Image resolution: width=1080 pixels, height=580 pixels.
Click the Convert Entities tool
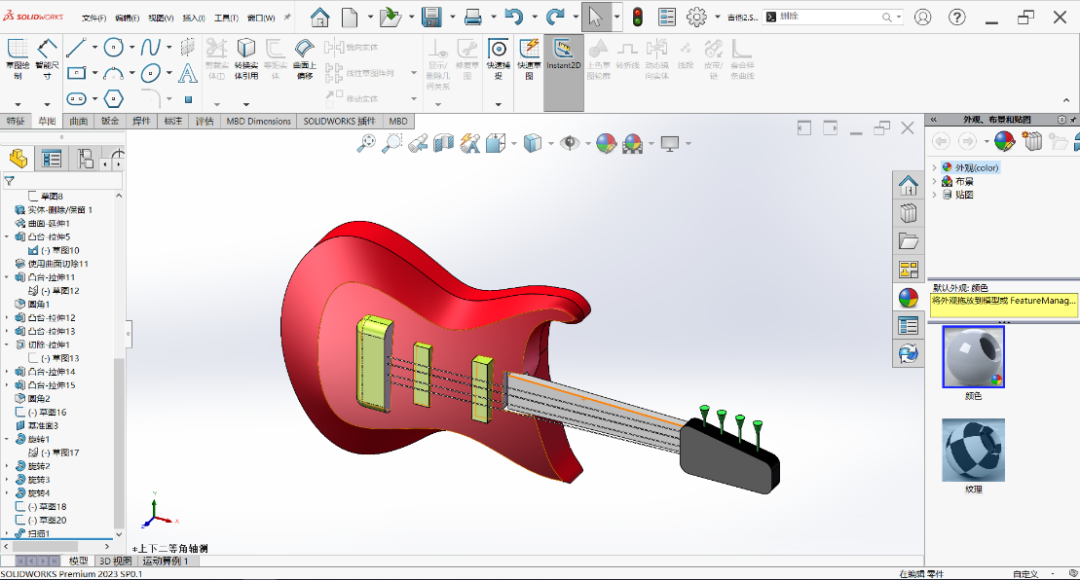point(246,59)
